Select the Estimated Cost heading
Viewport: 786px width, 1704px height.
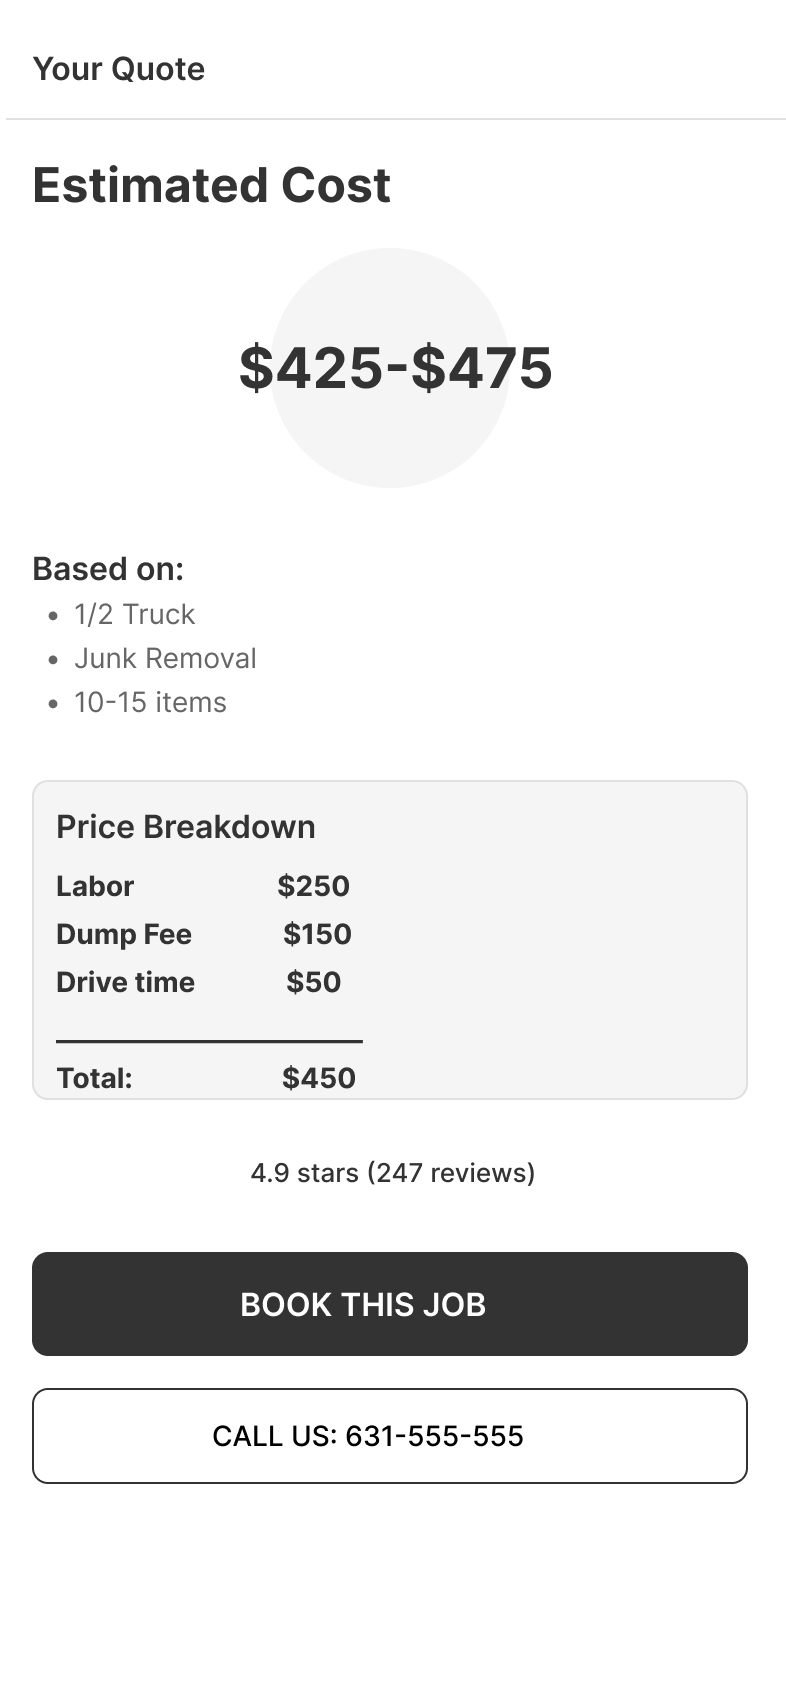211,185
